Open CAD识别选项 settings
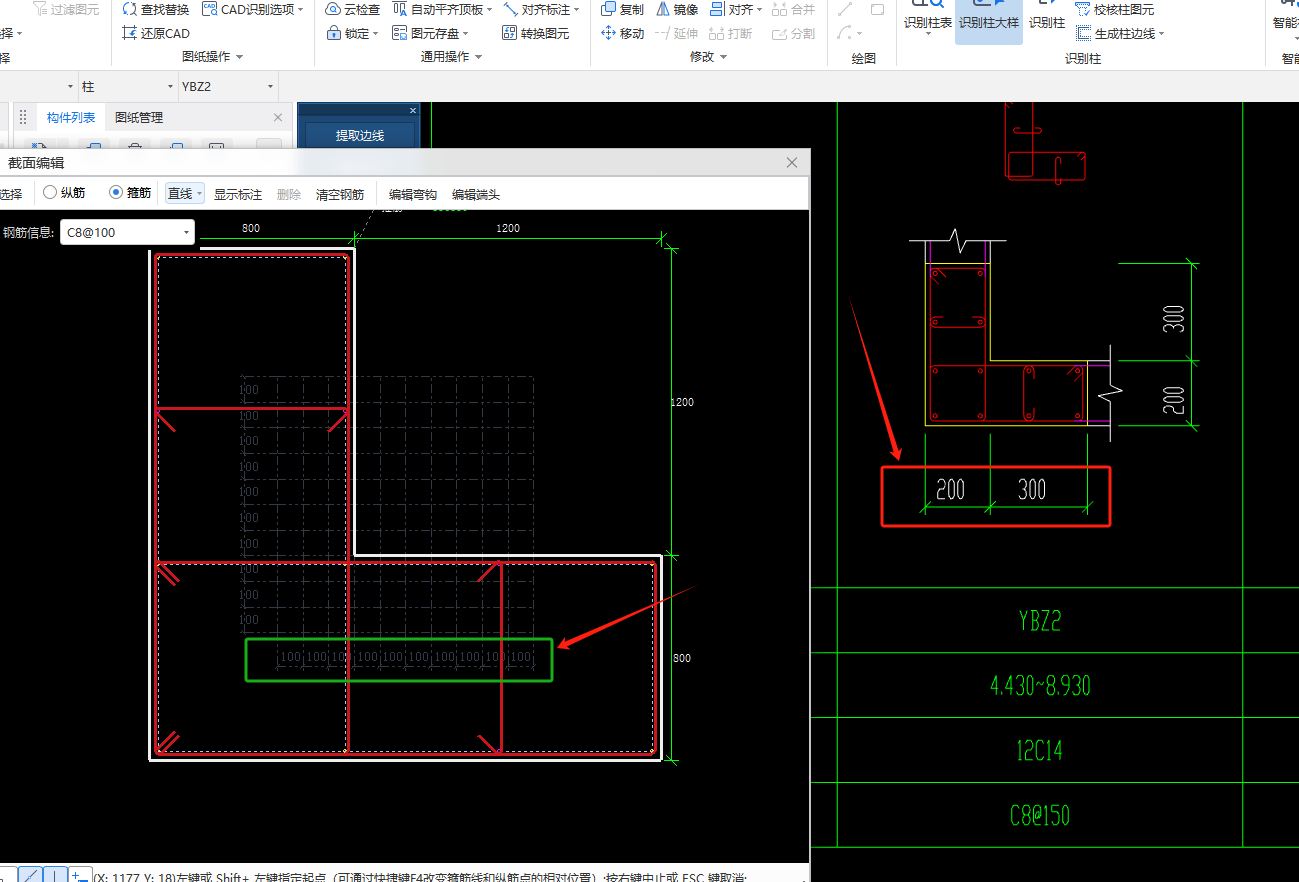Viewport: 1299px width, 882px height. pos(253,9)
